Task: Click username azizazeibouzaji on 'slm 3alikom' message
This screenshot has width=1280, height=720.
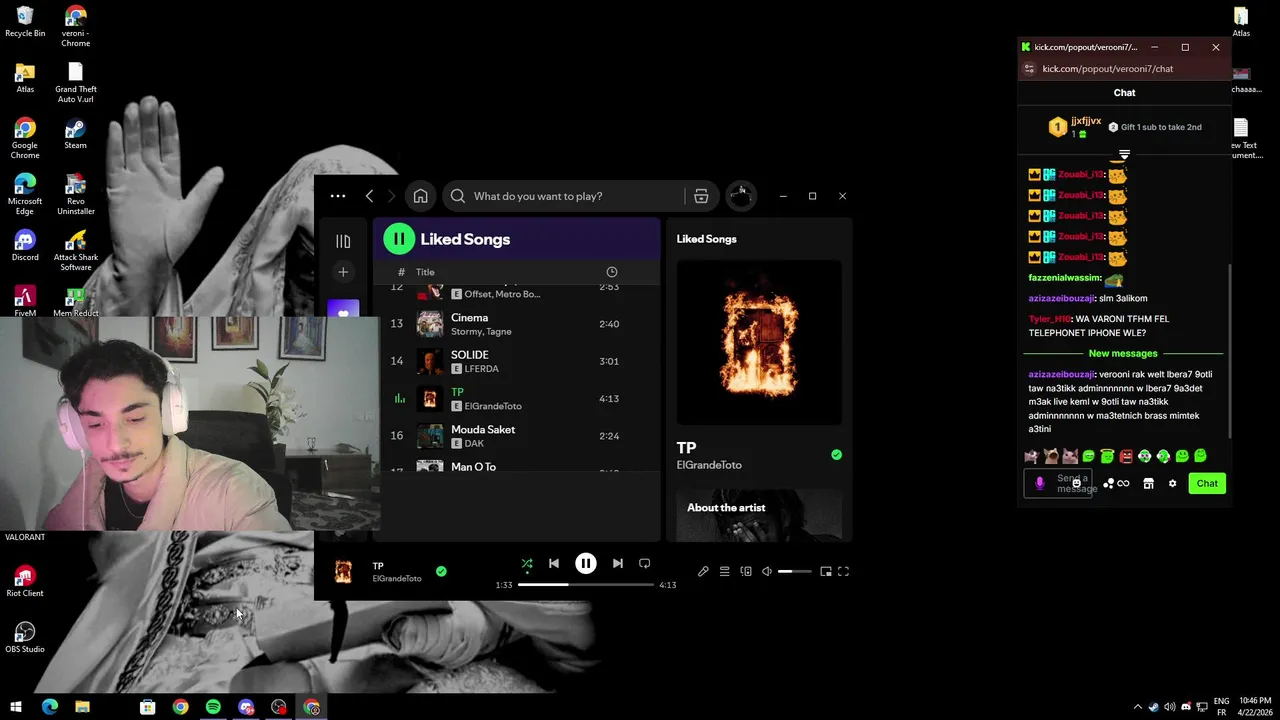Action: (x=1062, y=298)
